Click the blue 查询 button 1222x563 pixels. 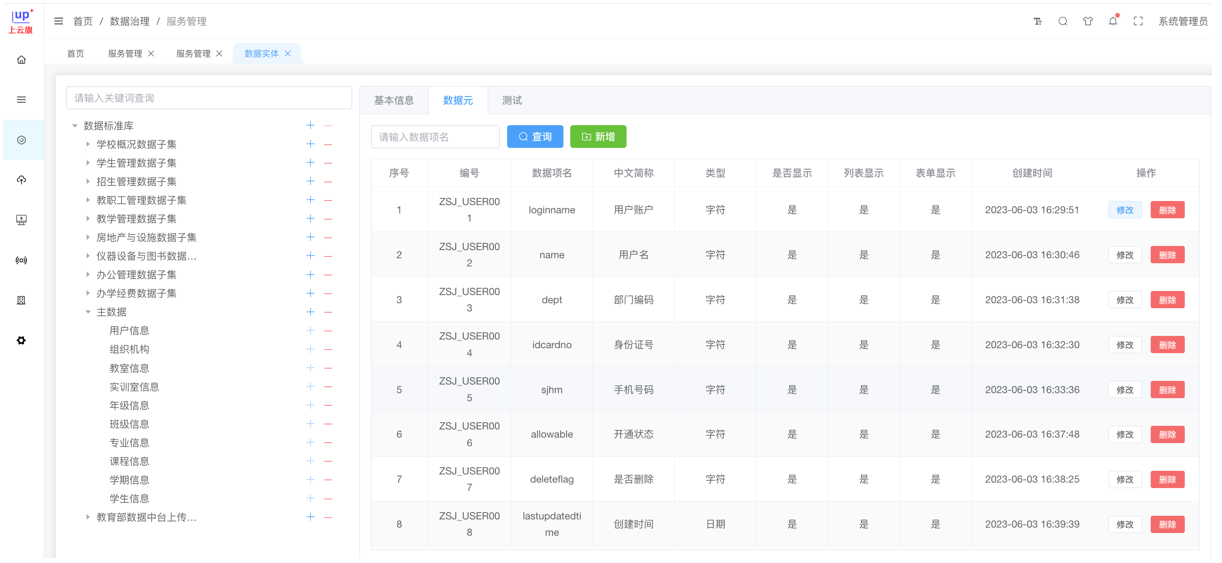pos(535,137)
